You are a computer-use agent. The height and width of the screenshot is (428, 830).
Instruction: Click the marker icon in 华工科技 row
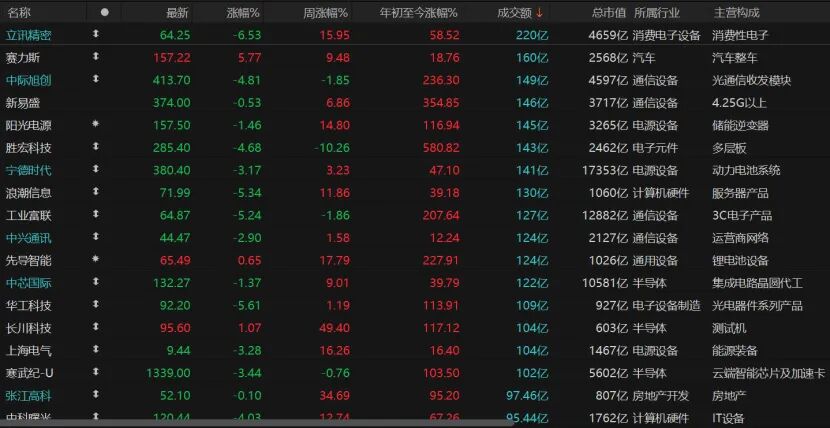[x=96, y=304]
